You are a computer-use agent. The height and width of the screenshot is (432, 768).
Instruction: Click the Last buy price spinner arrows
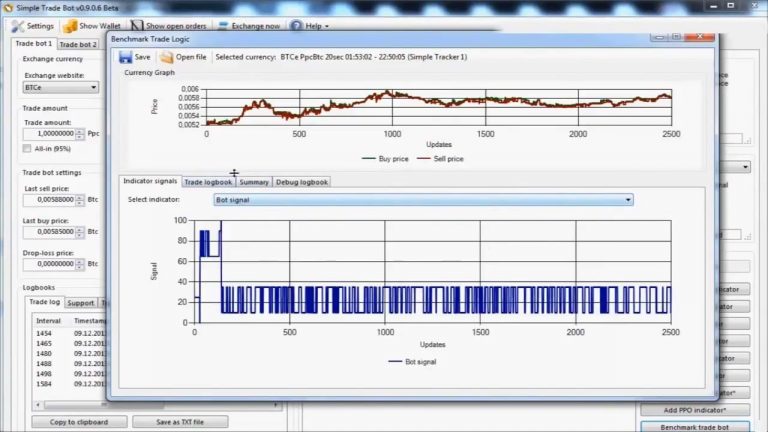[80, 232]
